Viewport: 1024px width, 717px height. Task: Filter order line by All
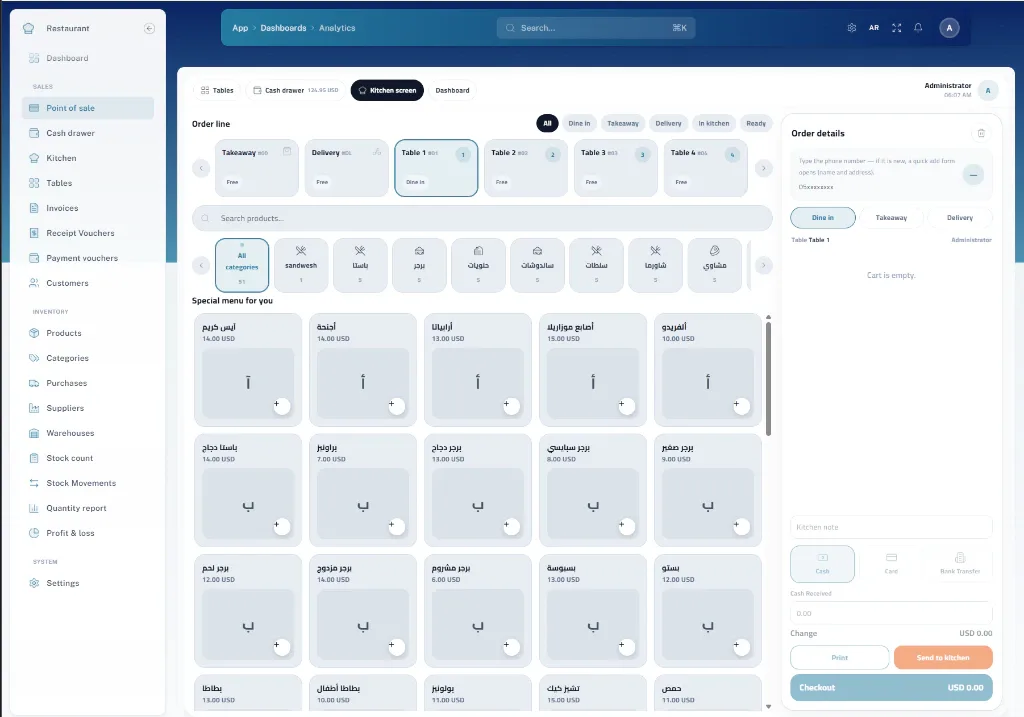click(x=547, y=123)
